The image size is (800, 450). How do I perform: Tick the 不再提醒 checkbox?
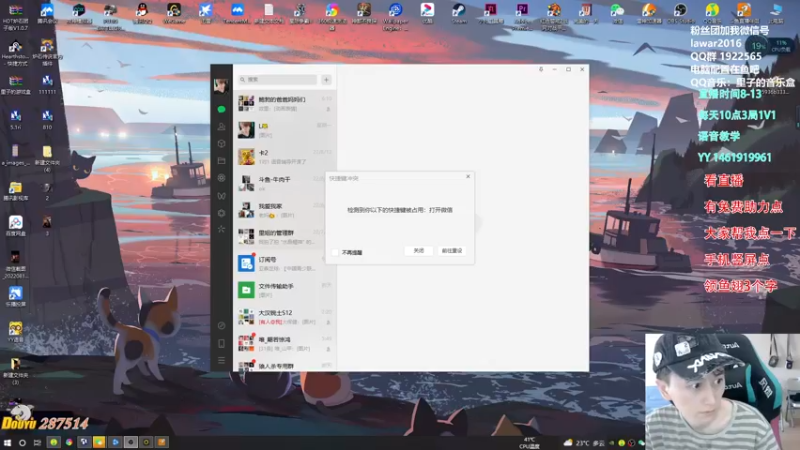335,253
